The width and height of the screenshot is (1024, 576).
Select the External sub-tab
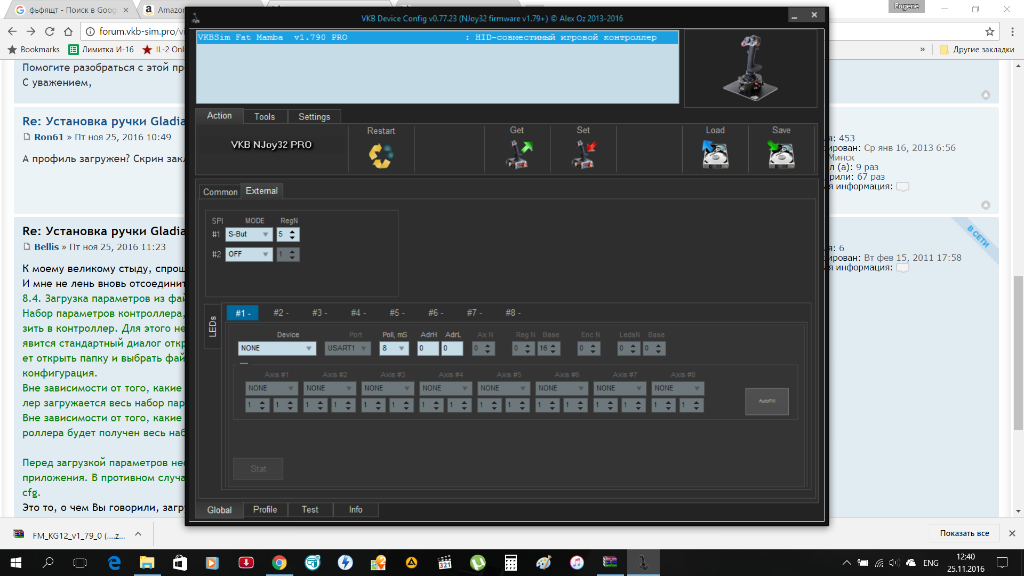(261, 191)
